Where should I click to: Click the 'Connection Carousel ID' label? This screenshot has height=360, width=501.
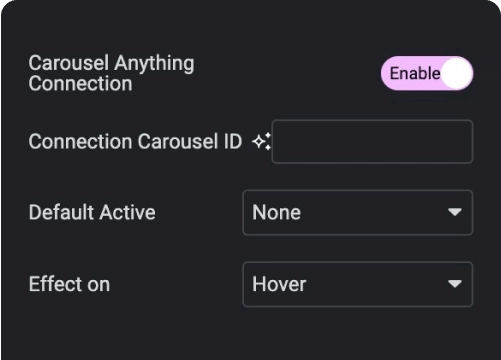(135, 142)
